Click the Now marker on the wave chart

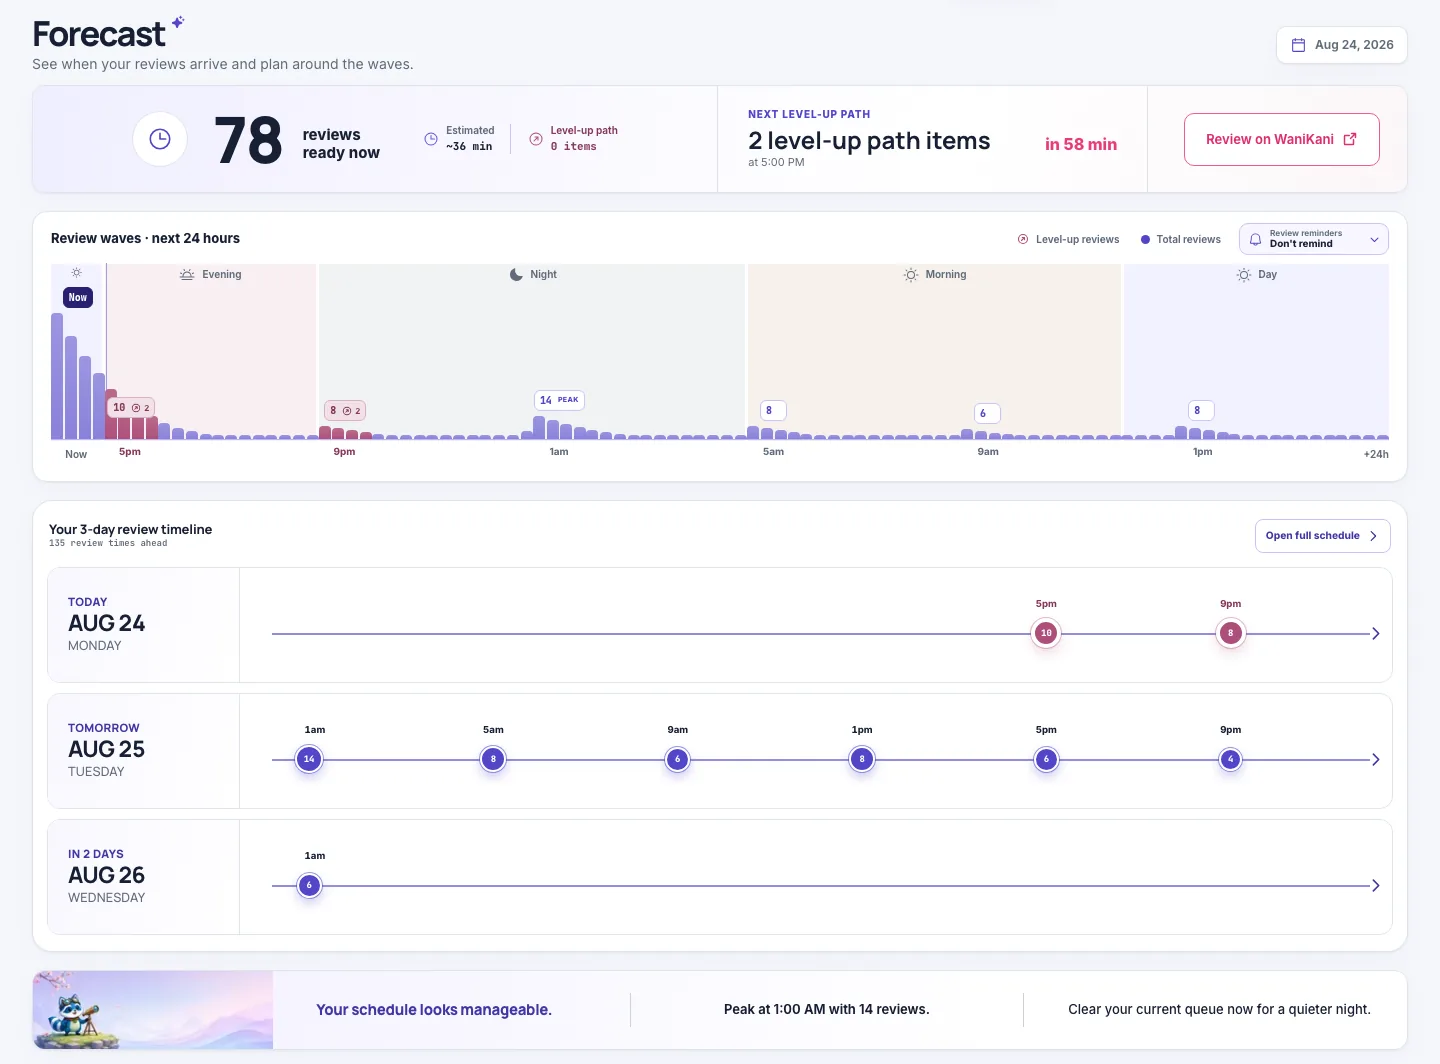[78, 297]
